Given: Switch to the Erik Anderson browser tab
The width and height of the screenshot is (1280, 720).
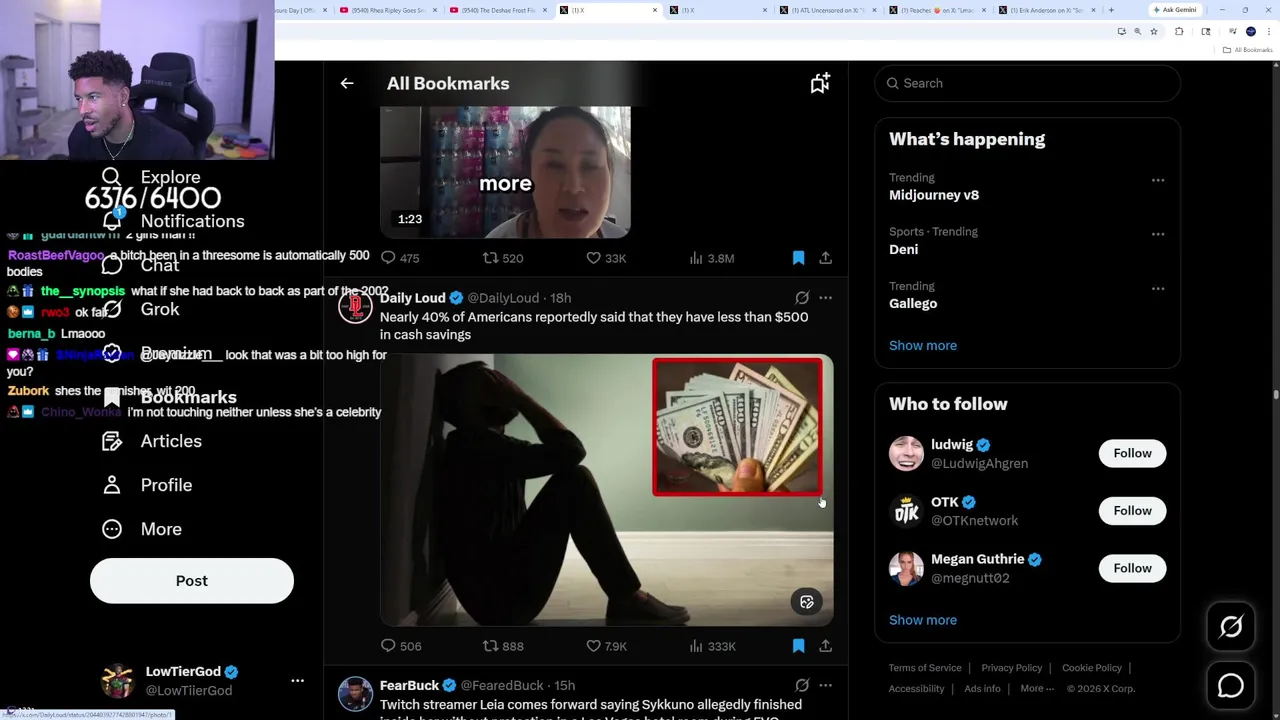Looking at the screenshot, I should [1046, 10].
